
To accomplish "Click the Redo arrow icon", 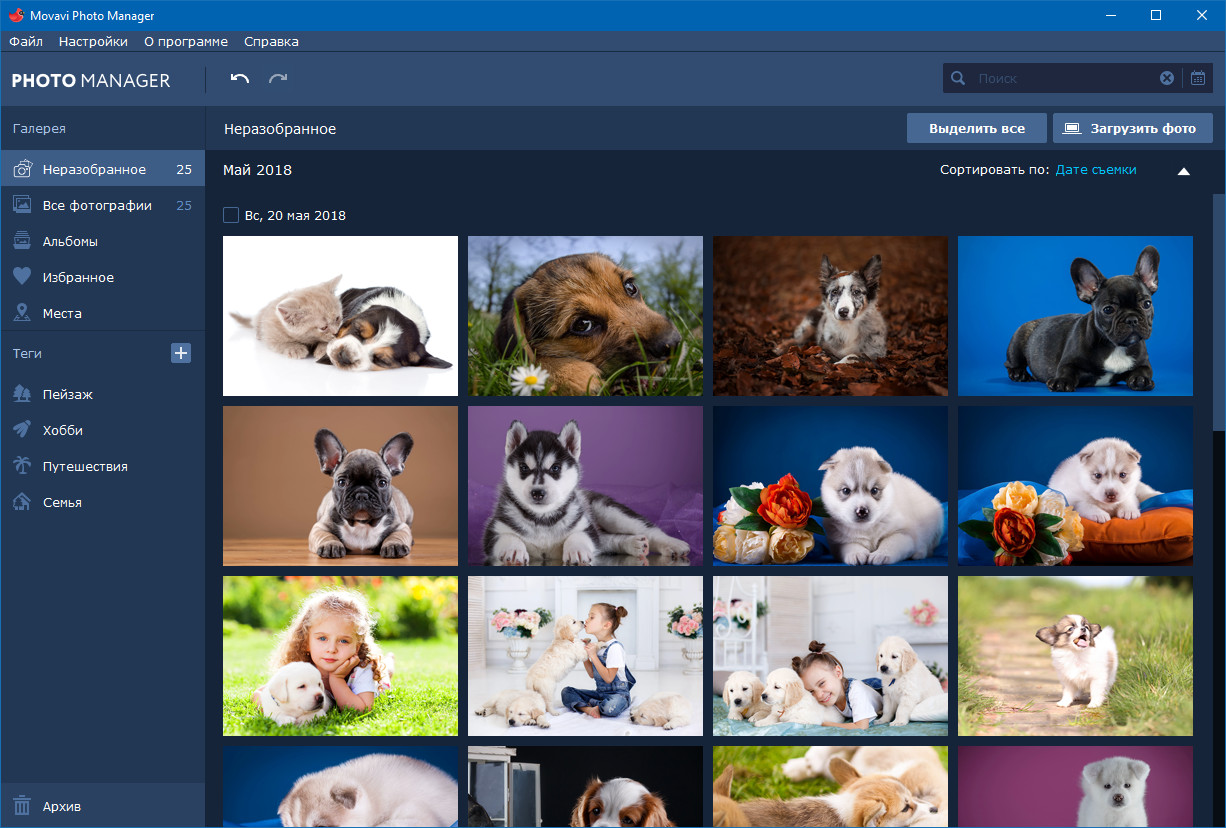I will 278,79.
